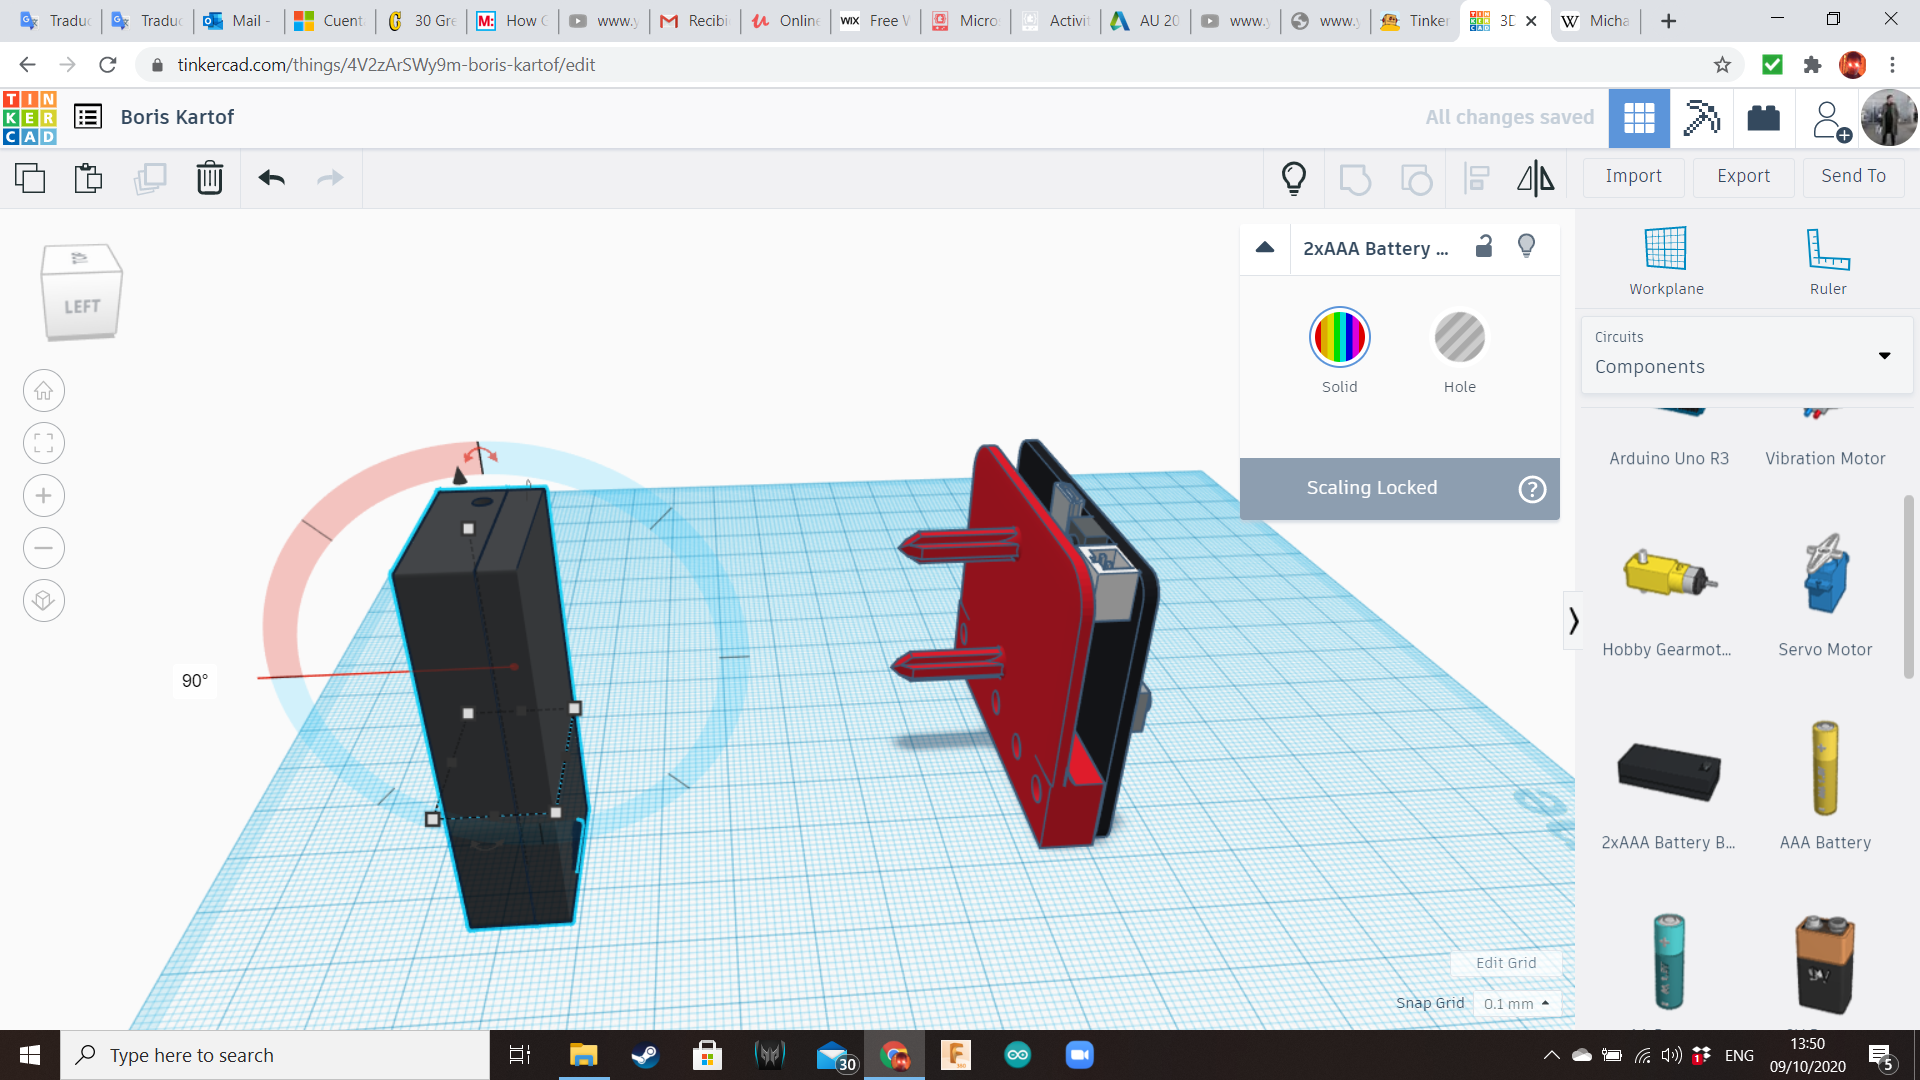Toggle the shape lock icon

[x=1484, y=247]
